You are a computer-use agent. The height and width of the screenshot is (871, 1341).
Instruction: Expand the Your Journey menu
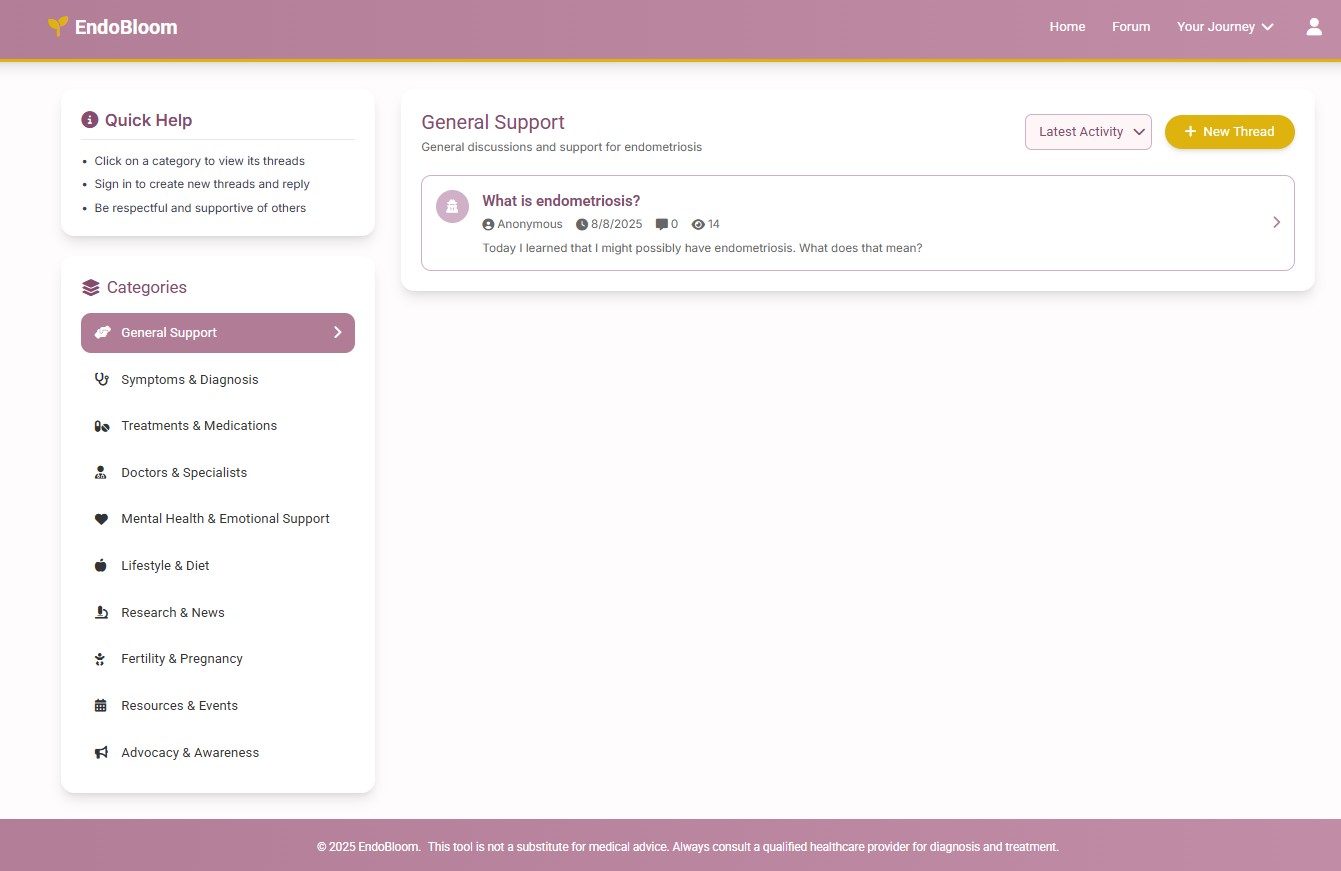point(1224,27)
